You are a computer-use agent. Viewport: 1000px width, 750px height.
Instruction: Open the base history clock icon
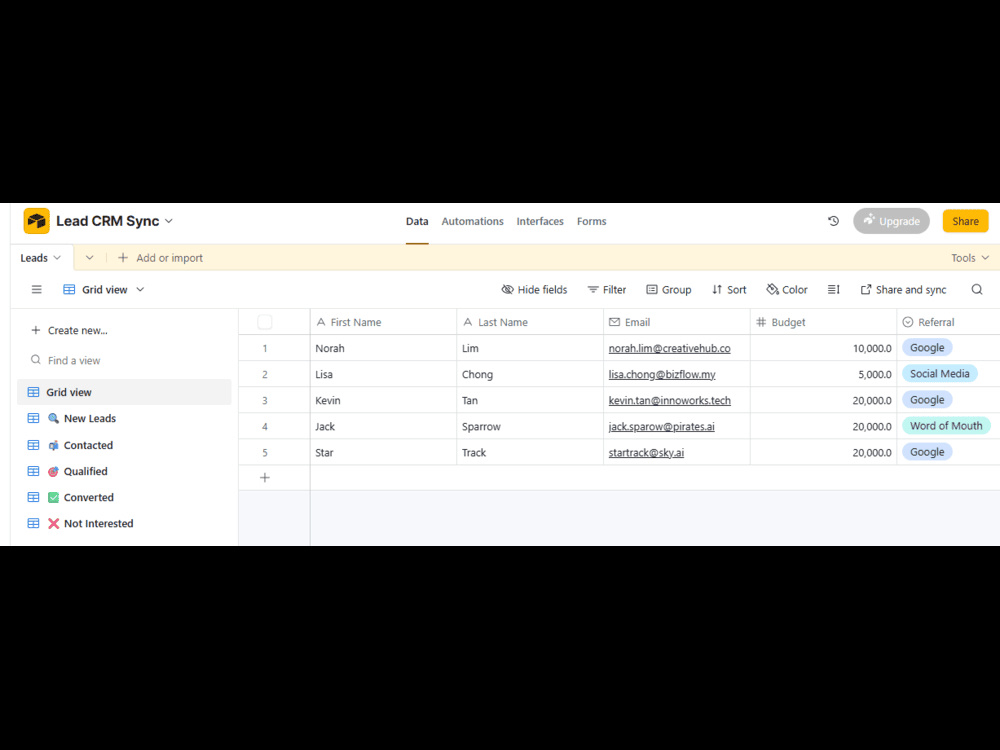coord(833,221)
